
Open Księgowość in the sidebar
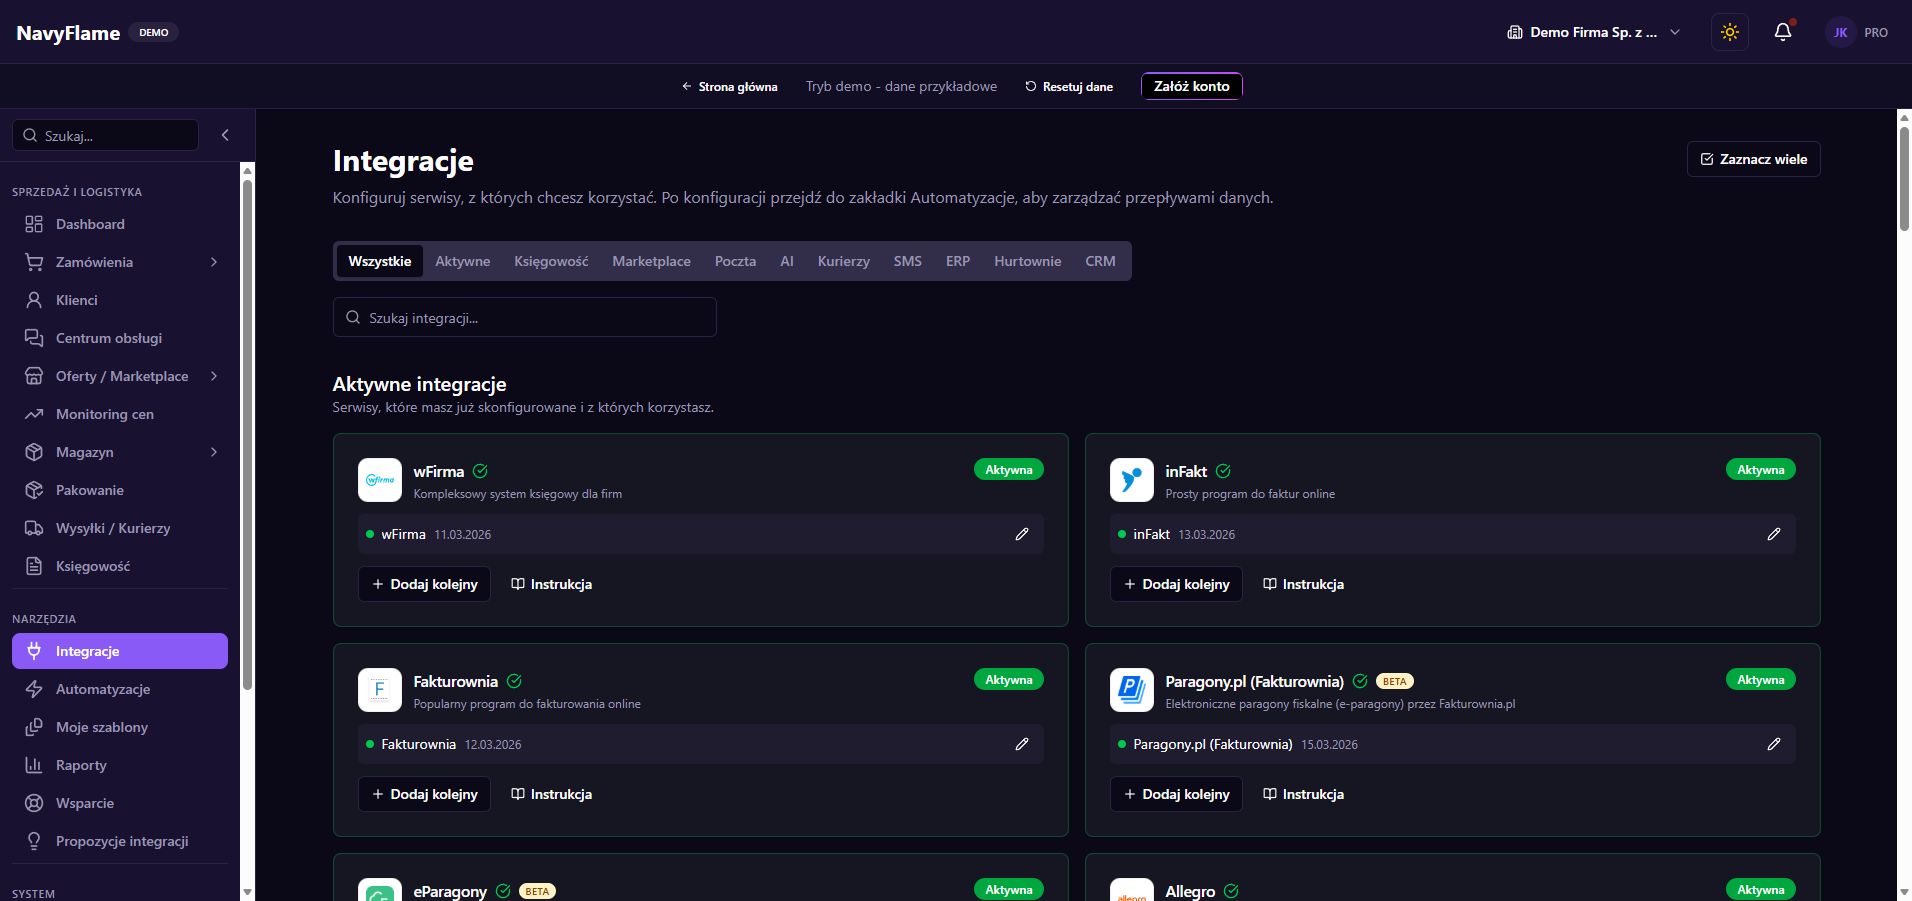pyautogui.click(x=120, y=566)
